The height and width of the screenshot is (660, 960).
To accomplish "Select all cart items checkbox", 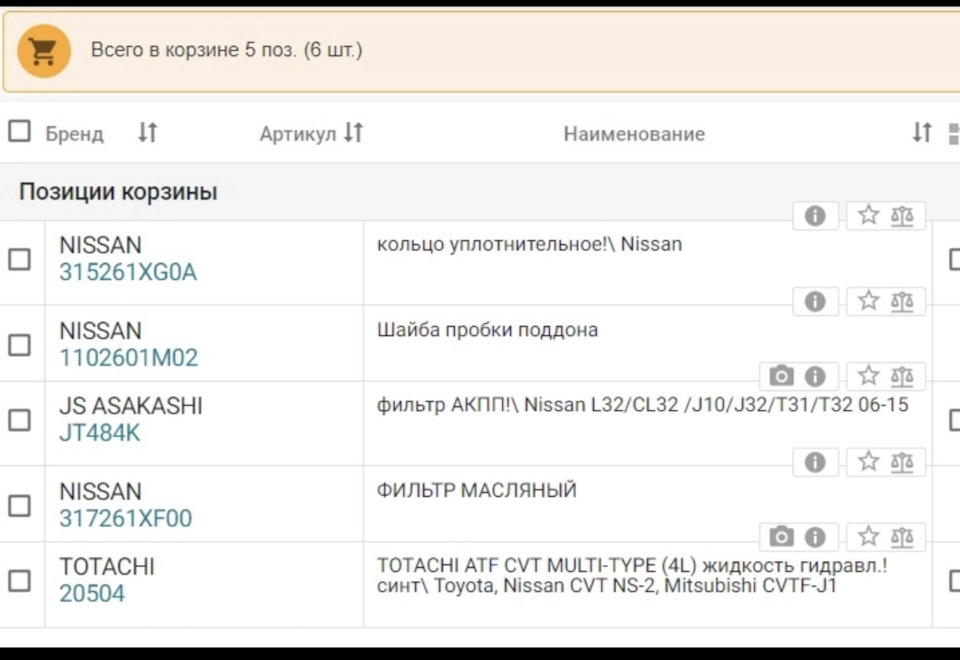I will (x=19, y=131).
